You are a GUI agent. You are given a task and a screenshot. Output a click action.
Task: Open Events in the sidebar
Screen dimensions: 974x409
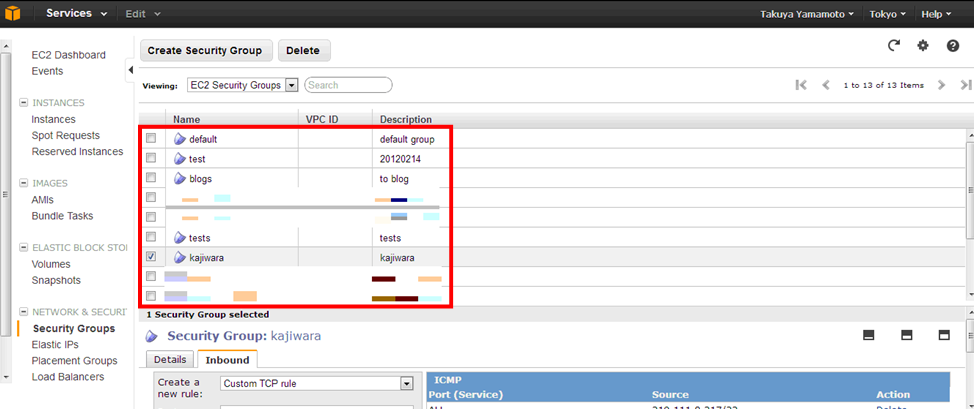pos(47,71)
